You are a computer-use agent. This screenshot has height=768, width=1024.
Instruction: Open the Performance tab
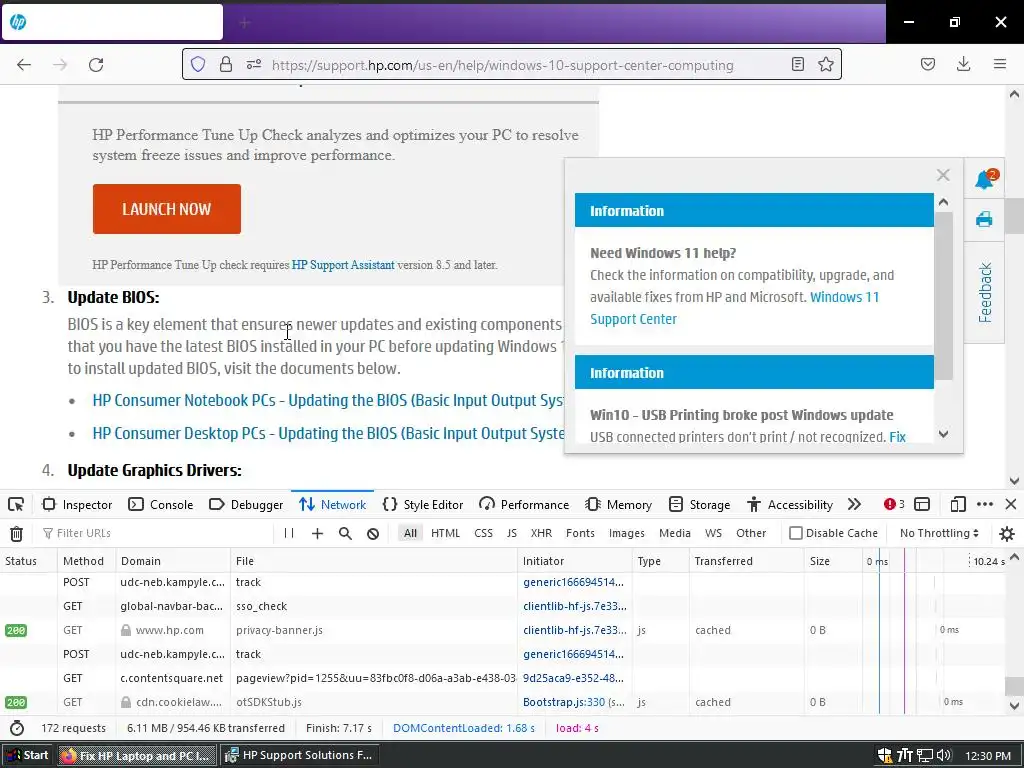[x=524, y=504]
